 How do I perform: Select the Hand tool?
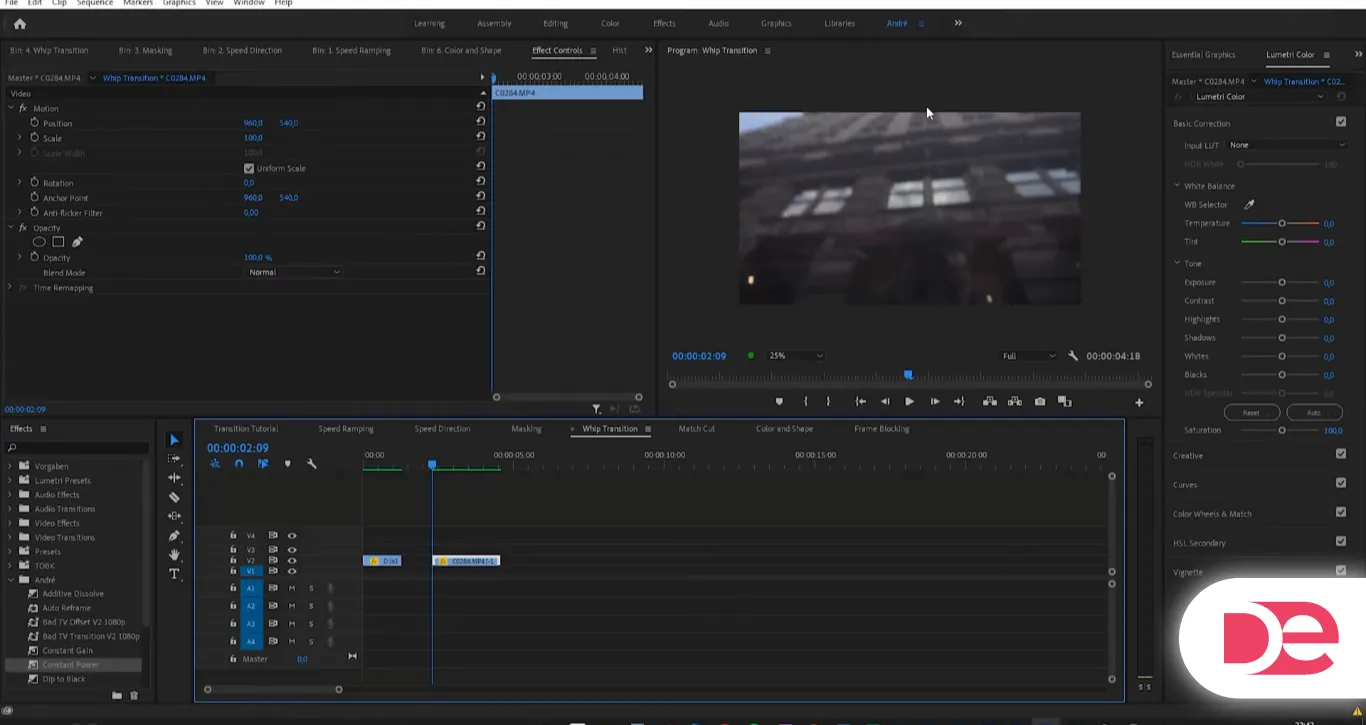pyautogui.click(x=174, y=555)
